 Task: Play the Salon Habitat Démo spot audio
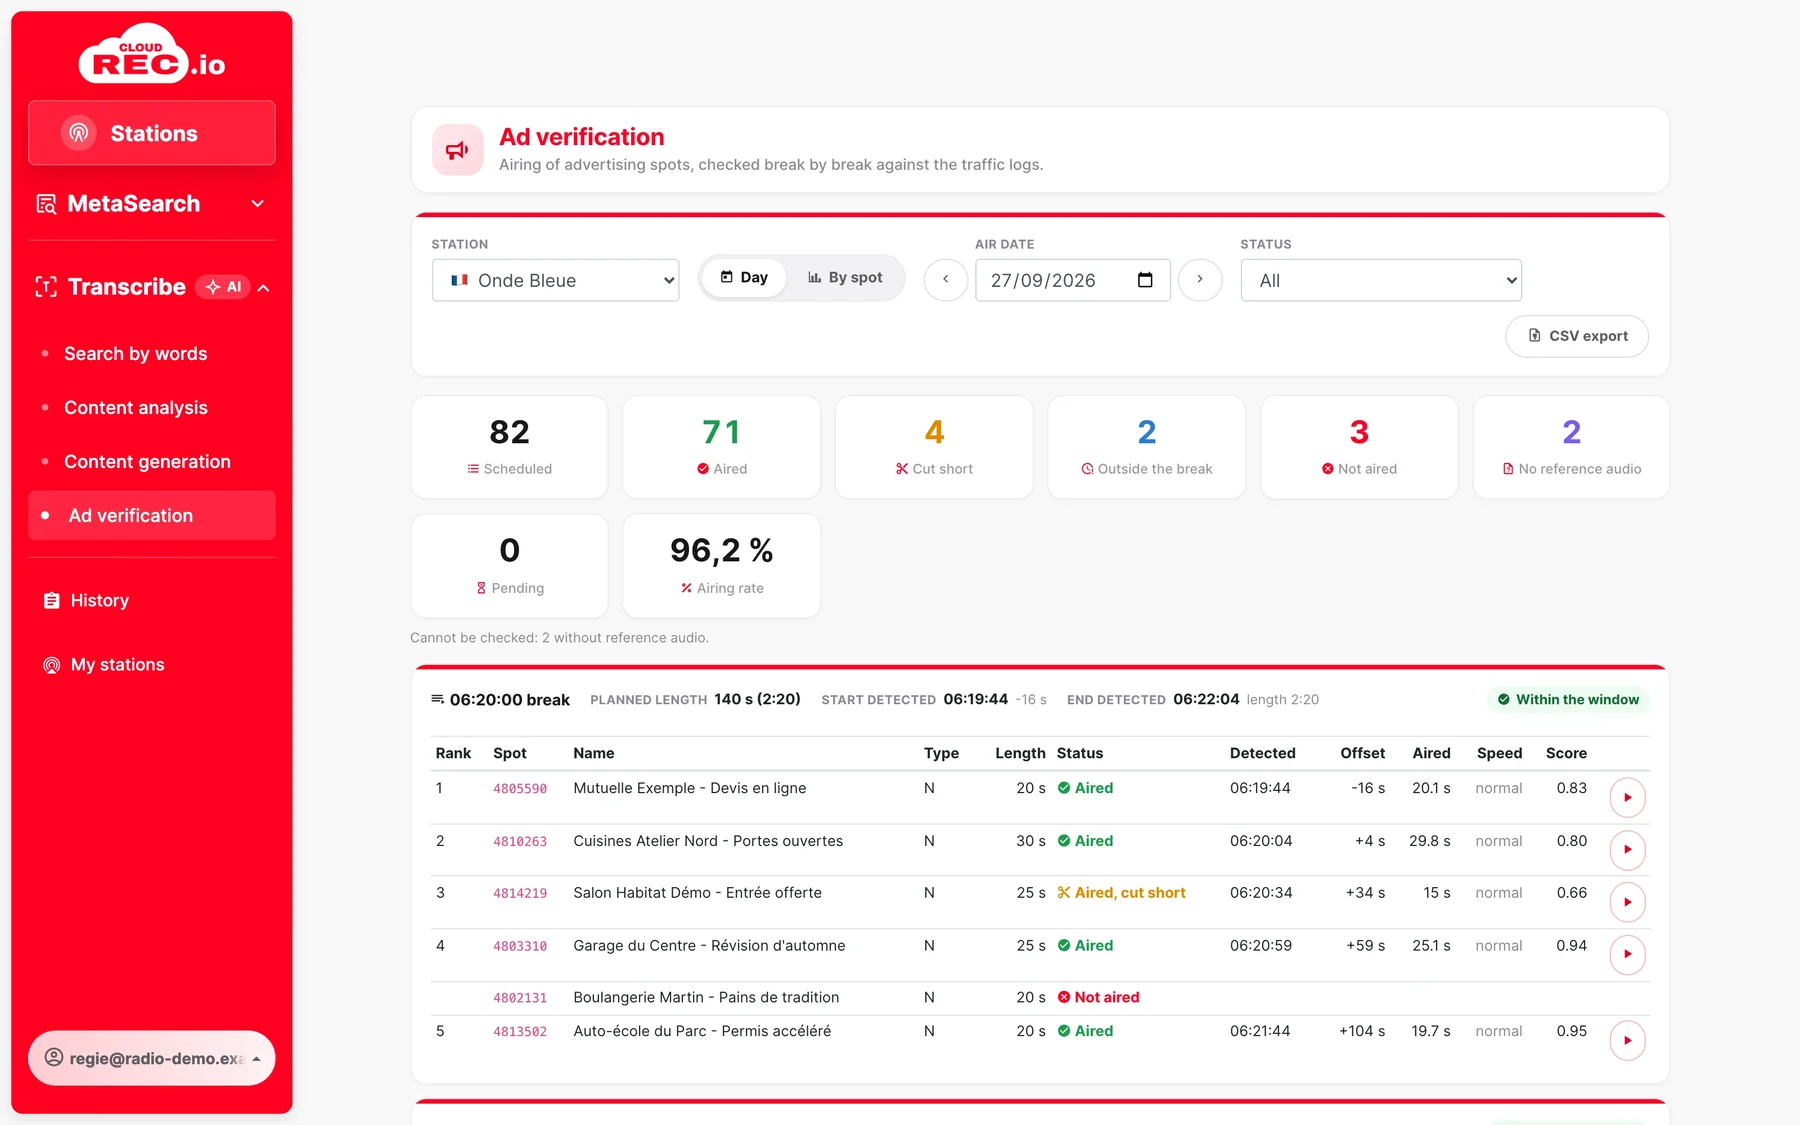(x=1628, y=902)
